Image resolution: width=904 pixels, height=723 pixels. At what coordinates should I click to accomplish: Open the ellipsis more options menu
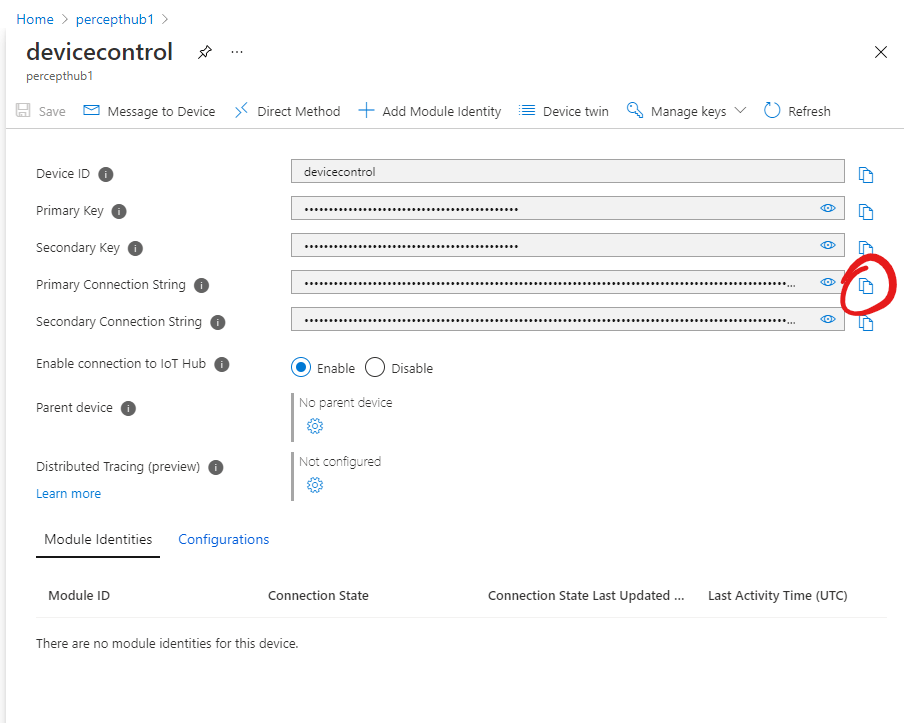pyautogui.click(x=237, y=52)
